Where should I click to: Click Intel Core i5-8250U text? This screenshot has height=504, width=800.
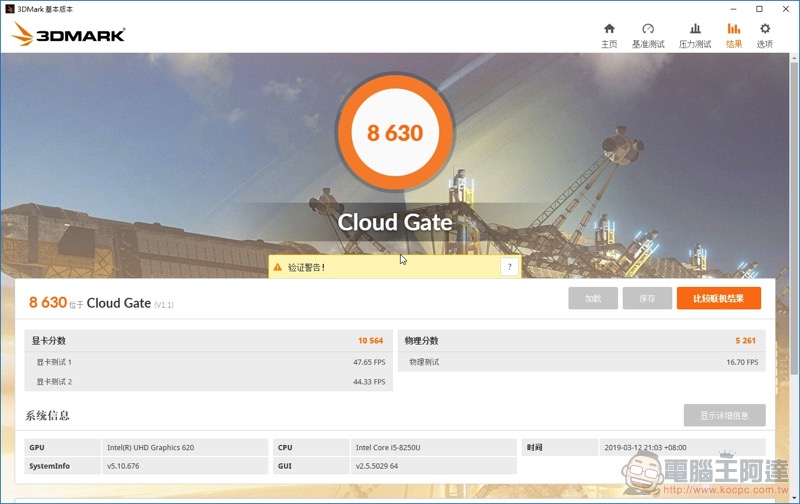tap(388, 447)
